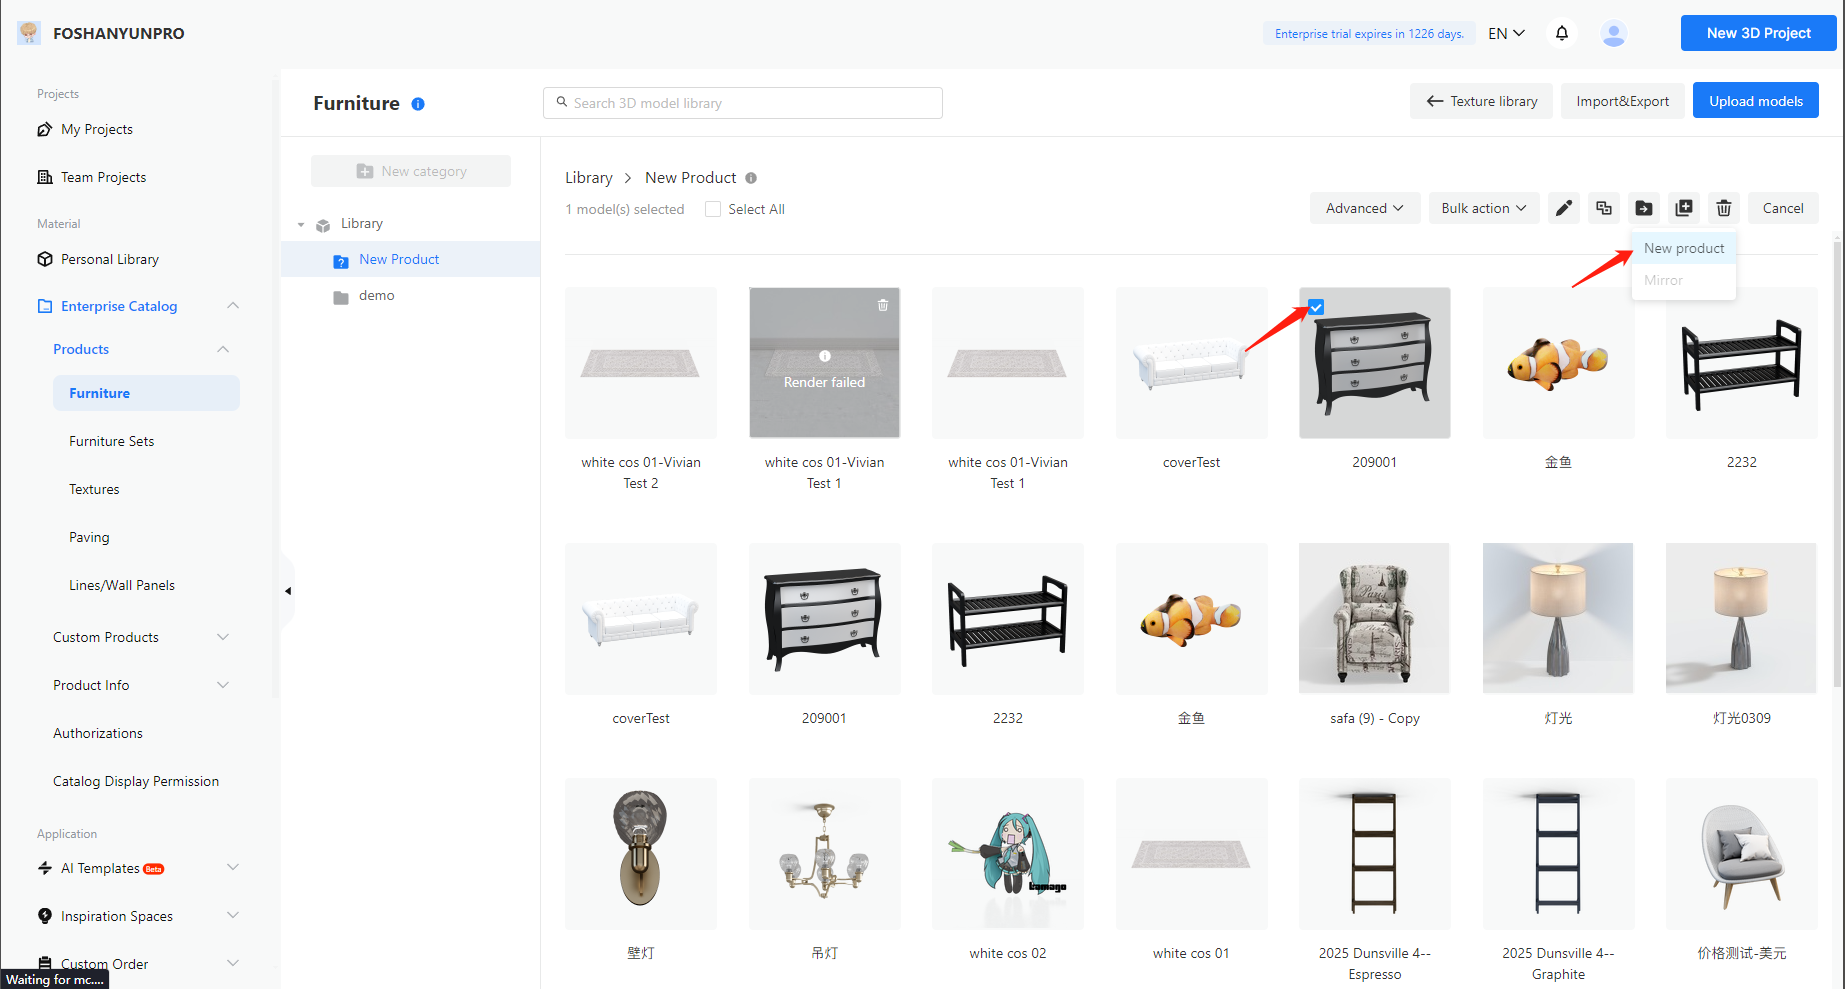This screenshot has width=1845, height=989.
Task: Open Lines/Wall Panels in the sidebar
Action: pyautogui.click(x=122, y=585)
